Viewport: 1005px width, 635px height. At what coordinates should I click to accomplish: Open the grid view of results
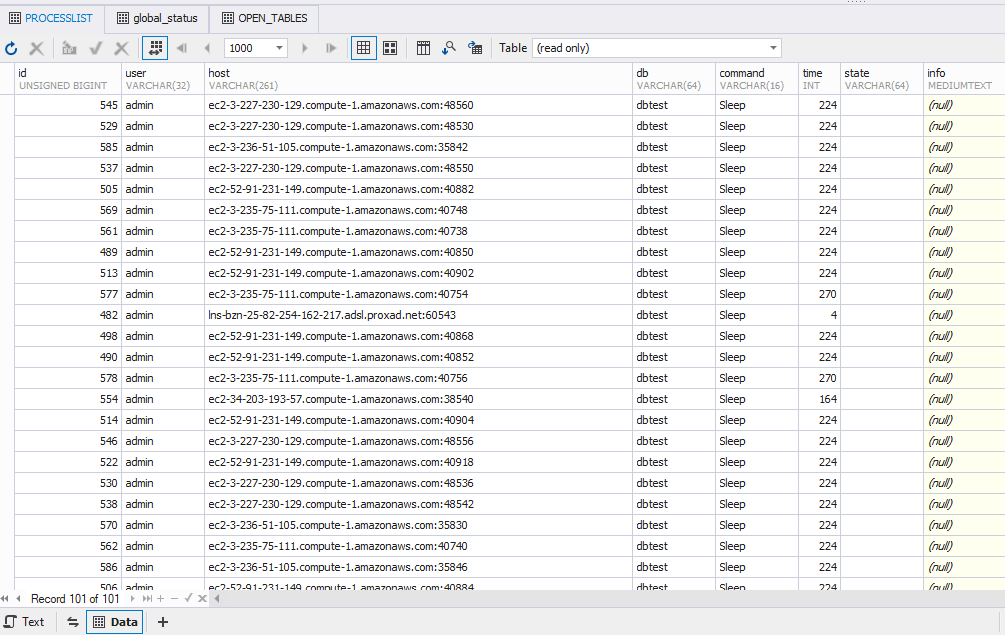coord(363,47)
